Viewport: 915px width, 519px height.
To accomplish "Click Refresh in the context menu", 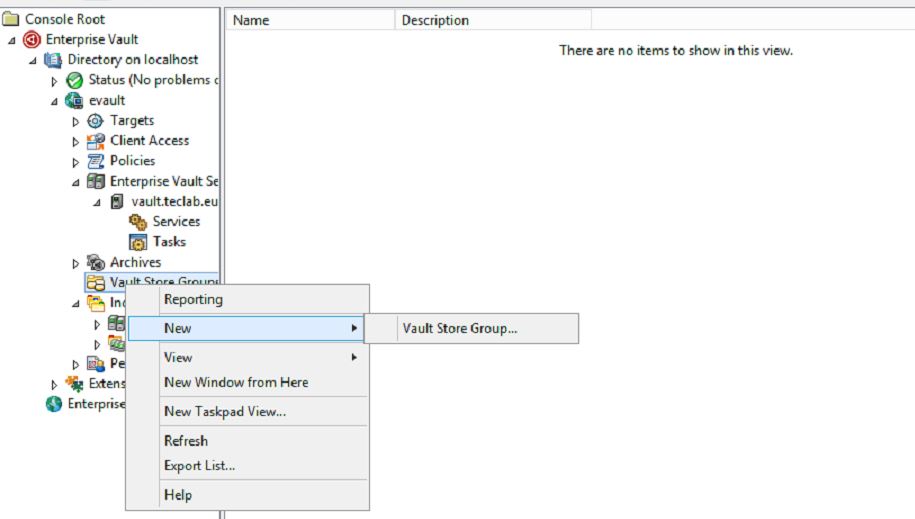I will click(186, 441).
